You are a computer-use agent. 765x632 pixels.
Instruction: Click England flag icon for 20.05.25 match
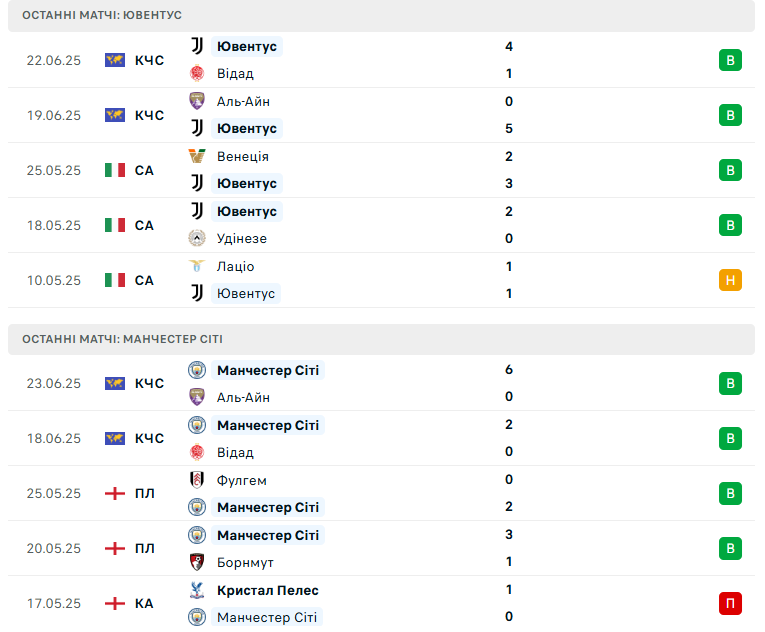(115, 548)
